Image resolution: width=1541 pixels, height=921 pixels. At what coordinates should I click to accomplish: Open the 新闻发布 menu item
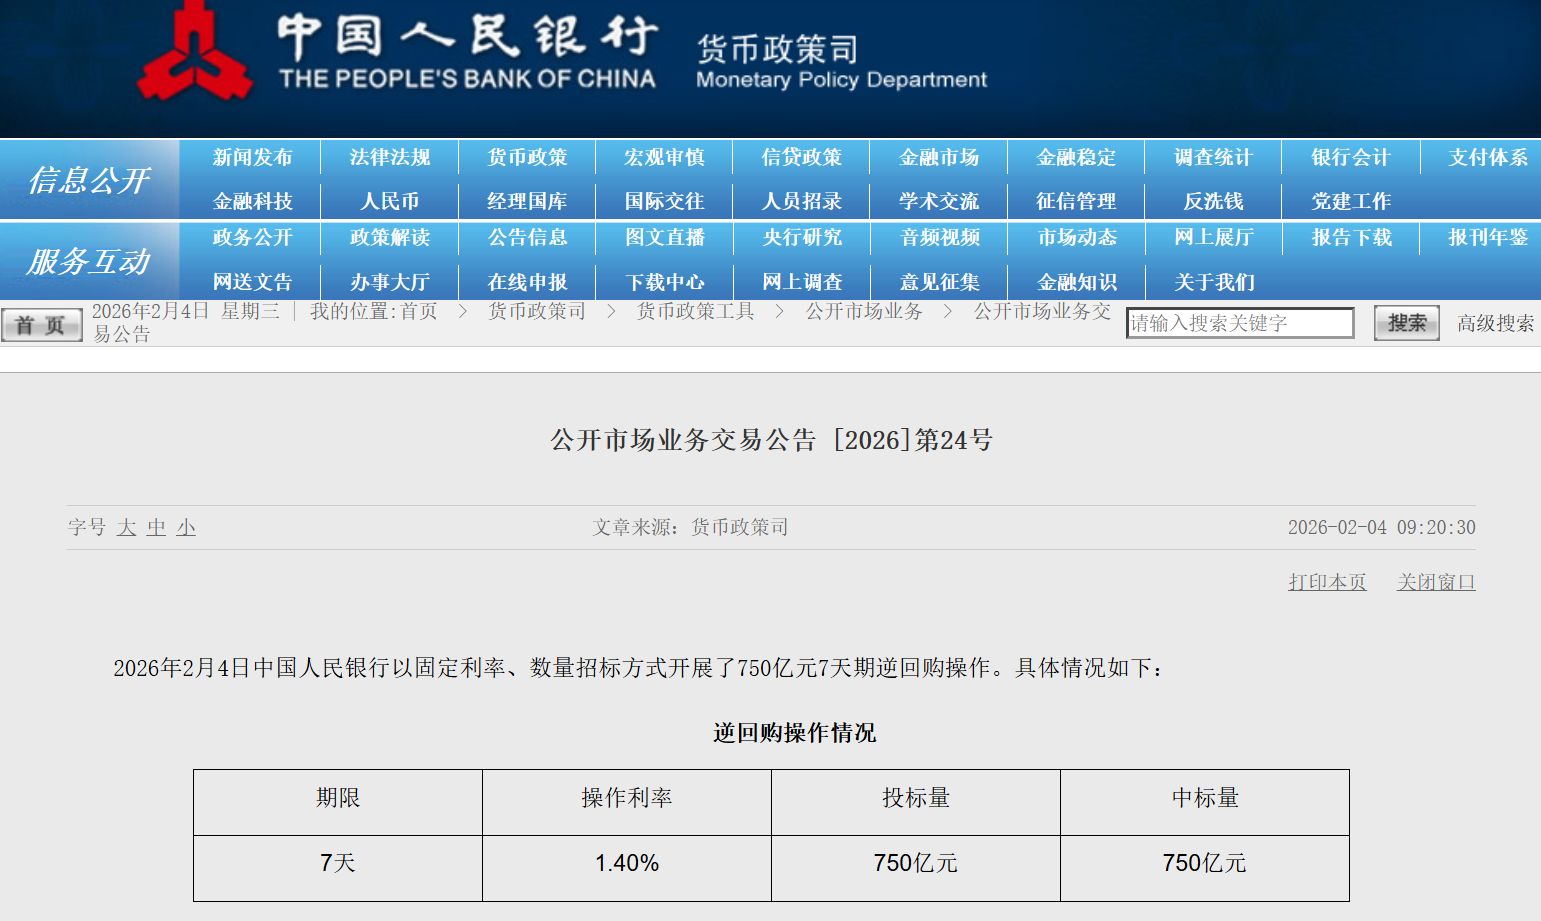coord(252,158)
